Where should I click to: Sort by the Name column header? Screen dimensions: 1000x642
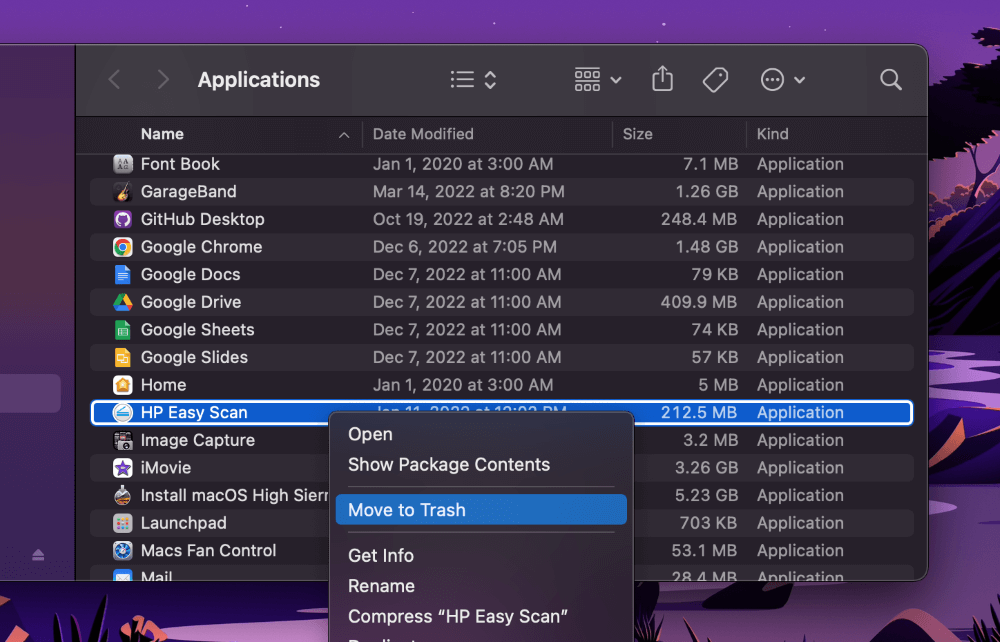(x=162, y=134)
